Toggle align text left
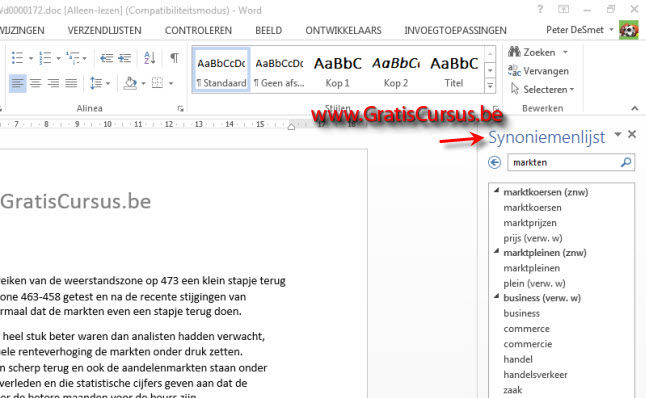The width and height of the screenshot is (646, 398). pyautogui.click(x=17, y=83)
